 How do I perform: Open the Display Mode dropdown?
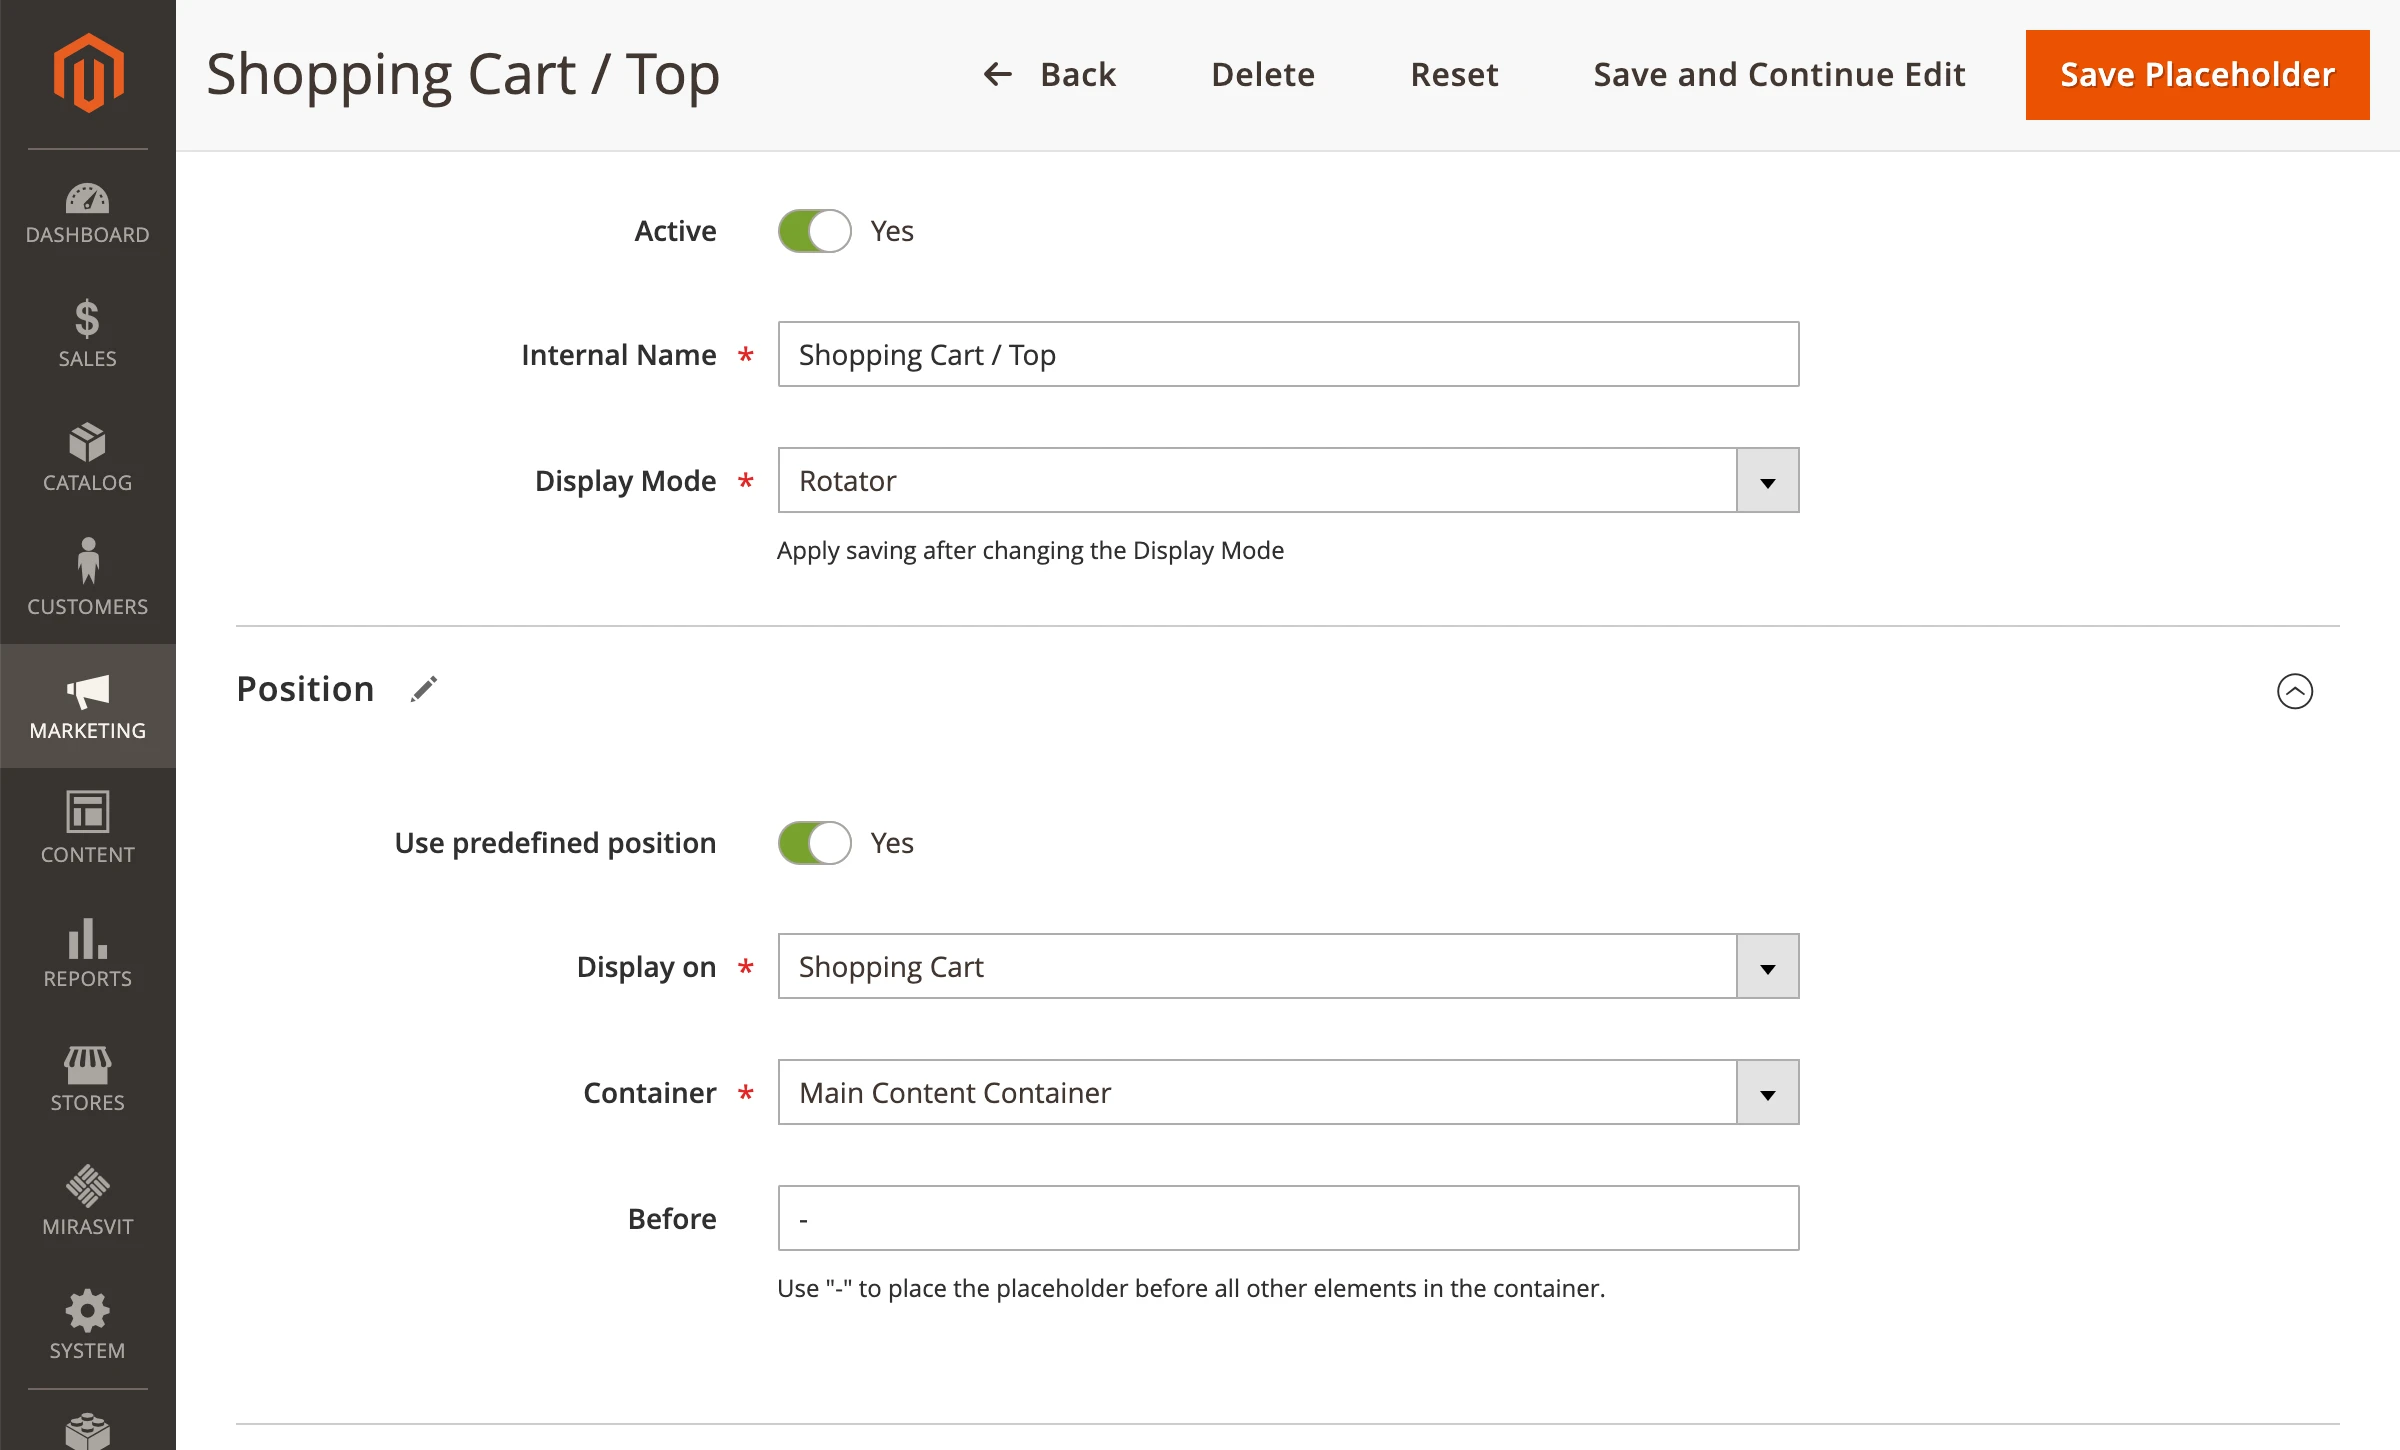pyautogui.click(x=1767, y=481)
